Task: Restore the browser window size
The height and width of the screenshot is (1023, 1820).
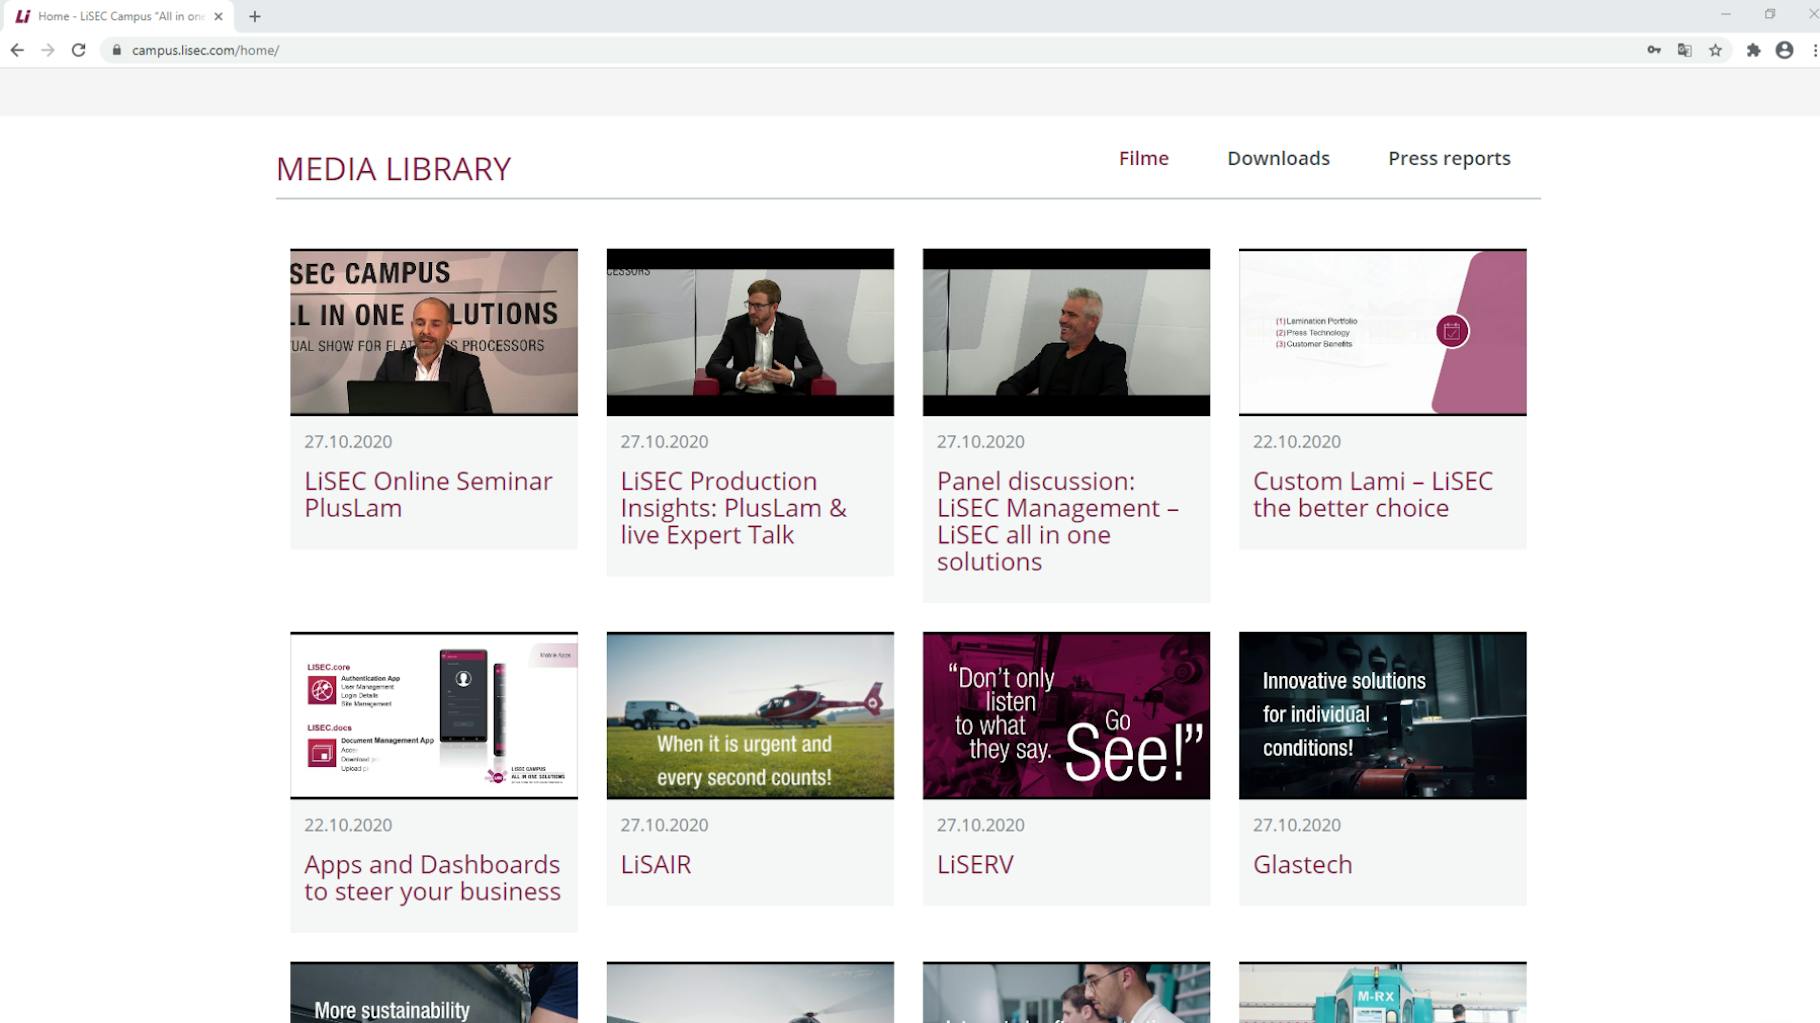Action: pyautogui.click(x=1769, y=14)
